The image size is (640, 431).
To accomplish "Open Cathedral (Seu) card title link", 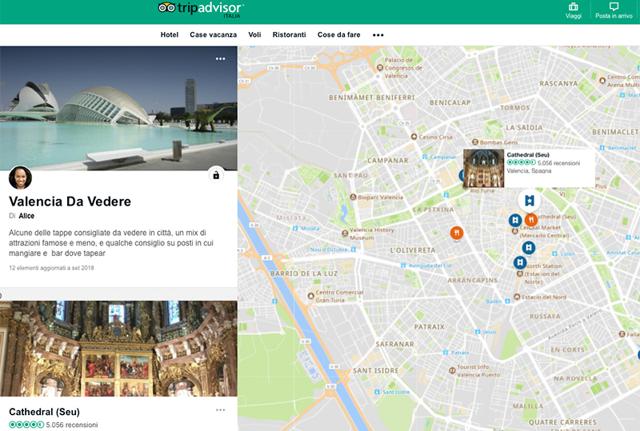I will pos(44,411).
